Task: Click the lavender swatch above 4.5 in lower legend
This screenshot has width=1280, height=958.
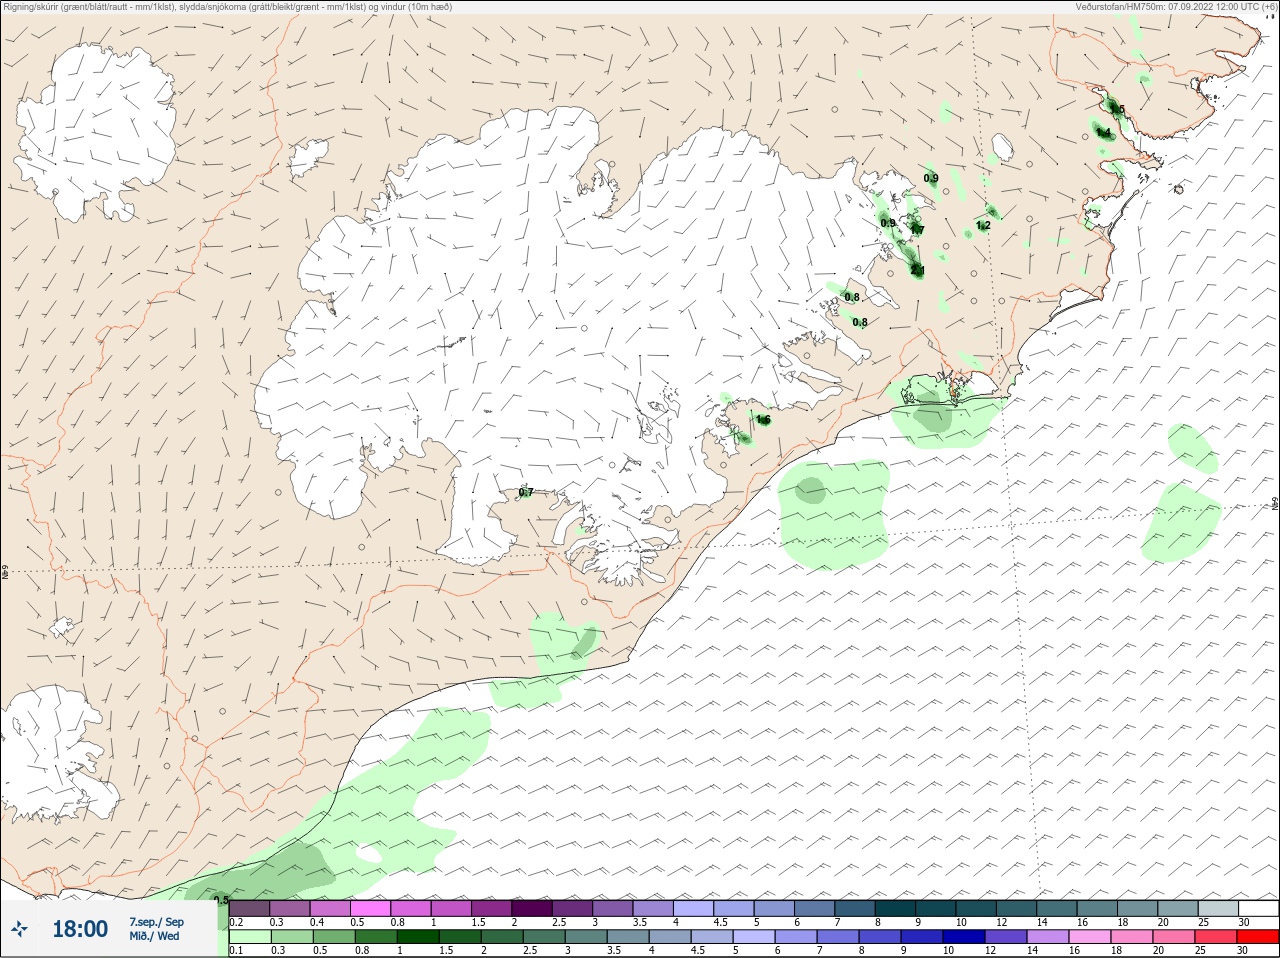Action: tap(712, 937)
